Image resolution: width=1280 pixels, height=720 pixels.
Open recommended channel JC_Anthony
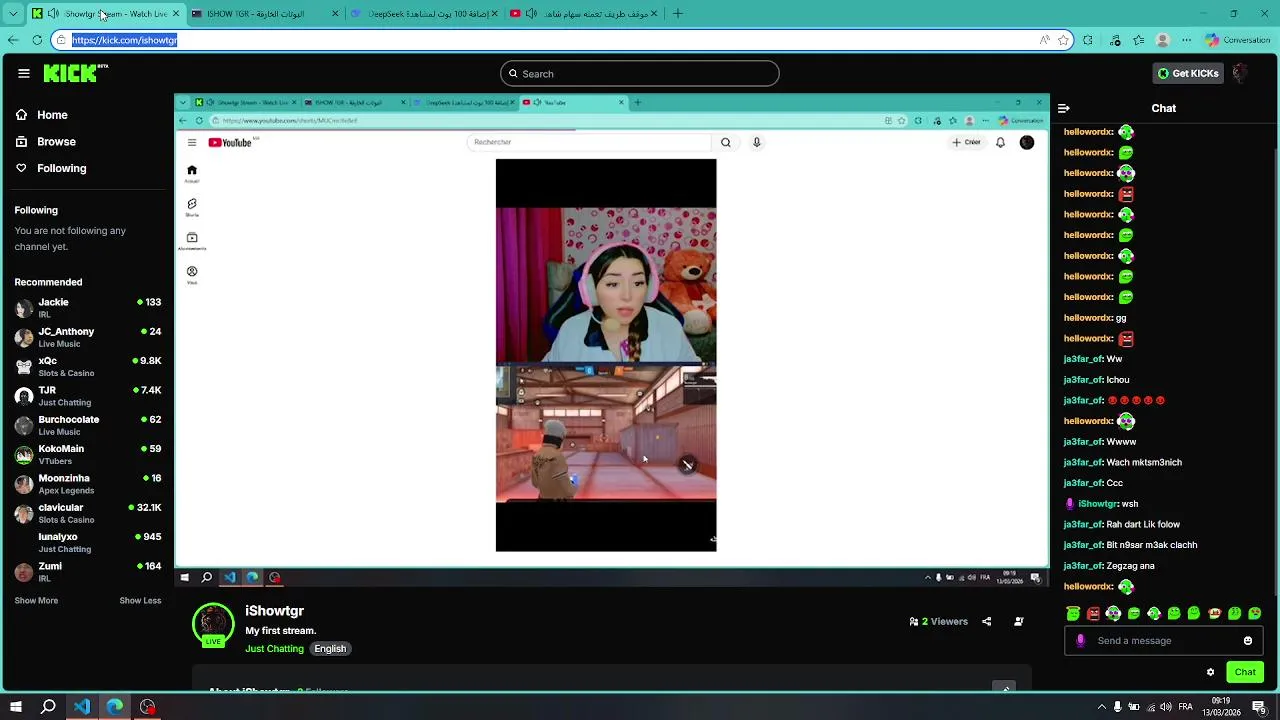88,337
